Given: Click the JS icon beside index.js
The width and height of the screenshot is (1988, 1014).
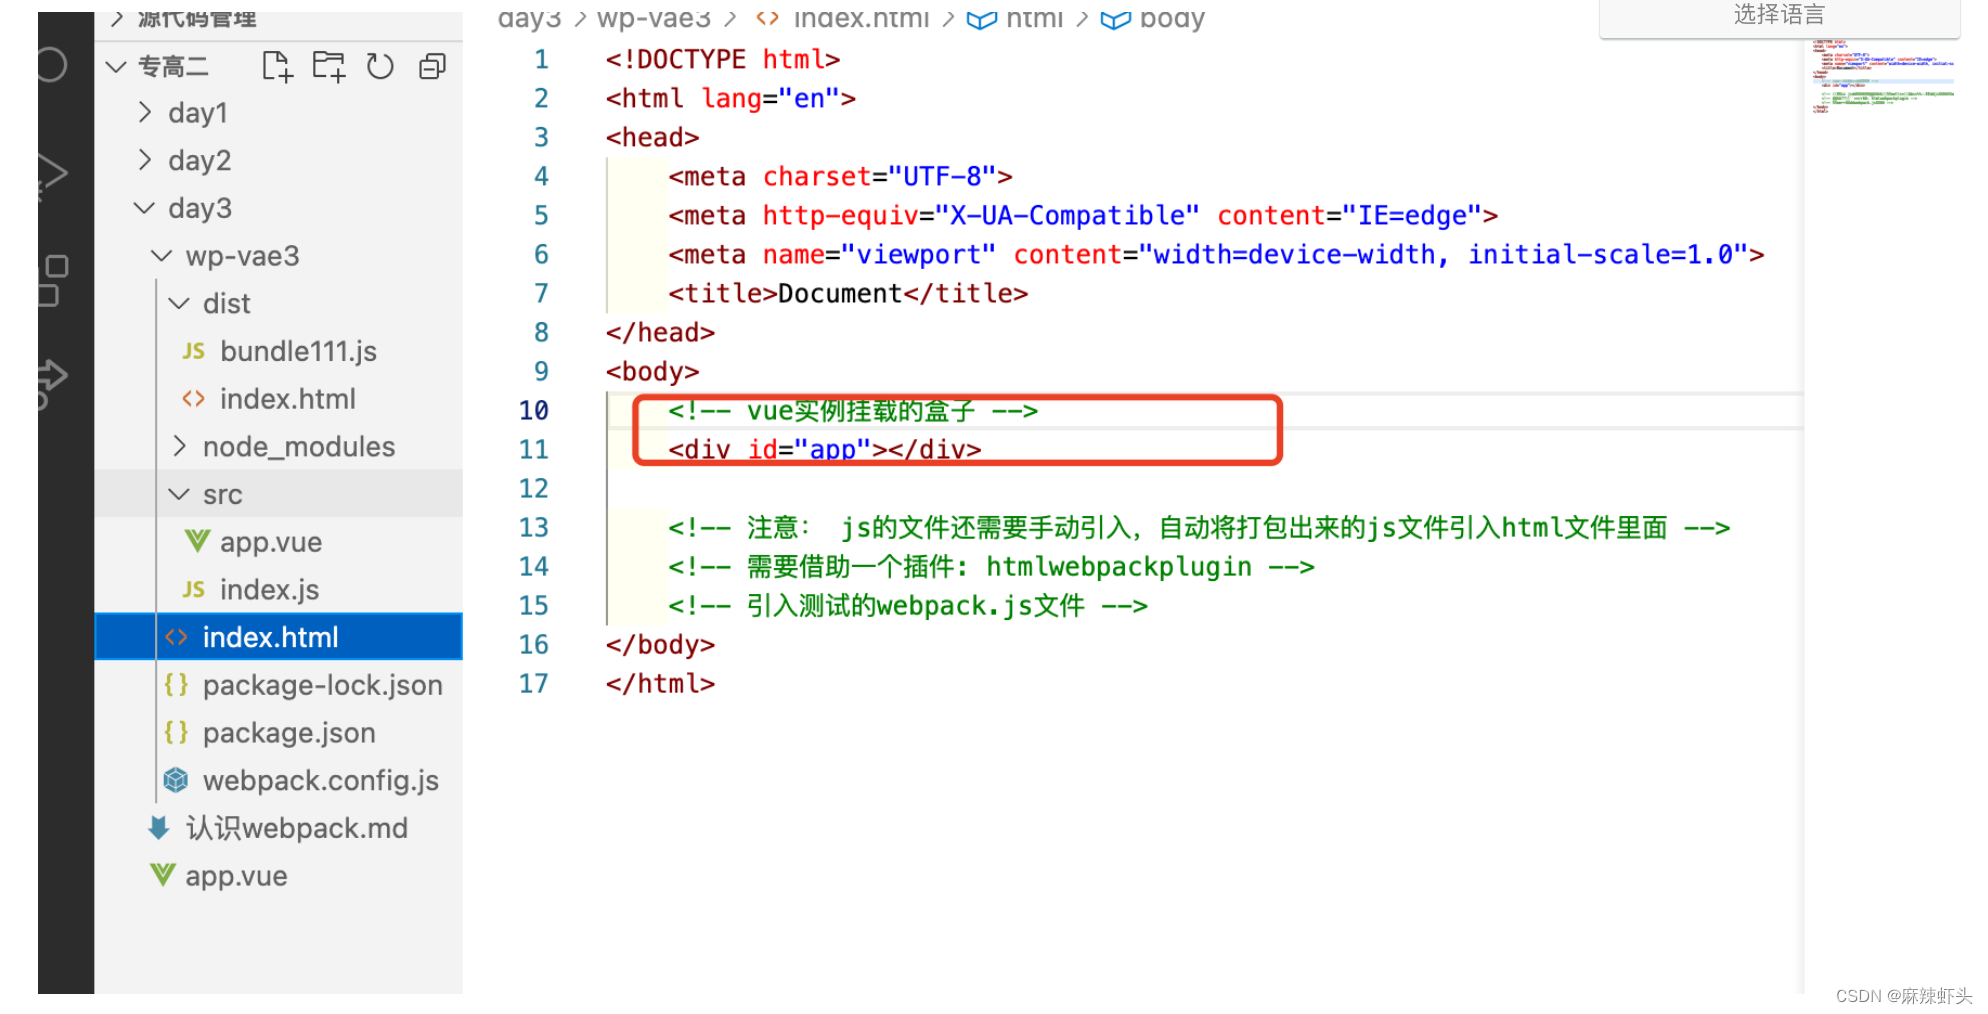Looking at the screenshot, I should pos(194,590).
